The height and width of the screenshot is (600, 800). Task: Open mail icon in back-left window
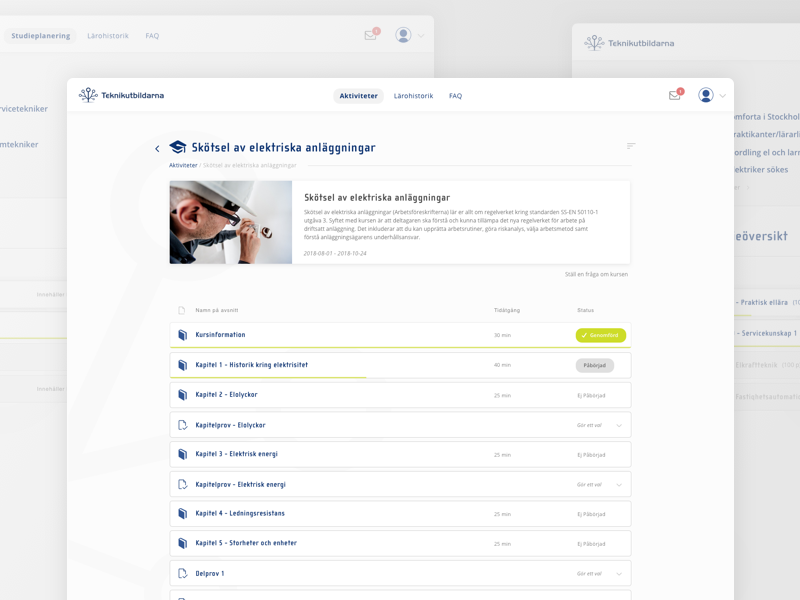pos(372,34)
